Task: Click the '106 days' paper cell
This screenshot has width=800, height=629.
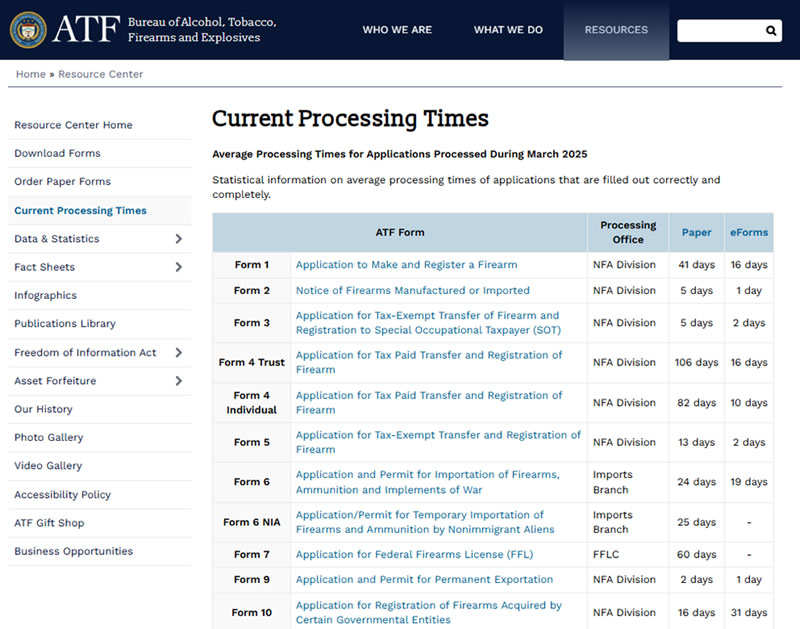Action: tap(696, 362)
